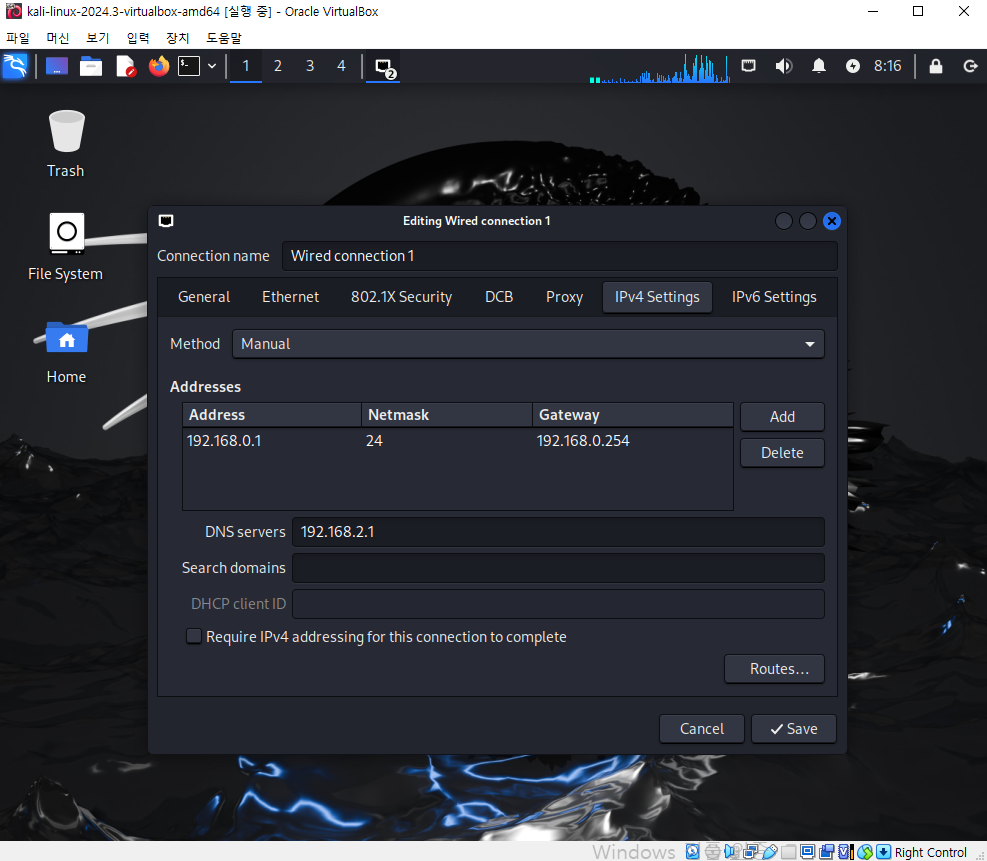The height and width of the screenshot is (861, 987).
Task: Click the VirtualBox keyboard capture arrow icon
Action: click(x=884, y=852)
